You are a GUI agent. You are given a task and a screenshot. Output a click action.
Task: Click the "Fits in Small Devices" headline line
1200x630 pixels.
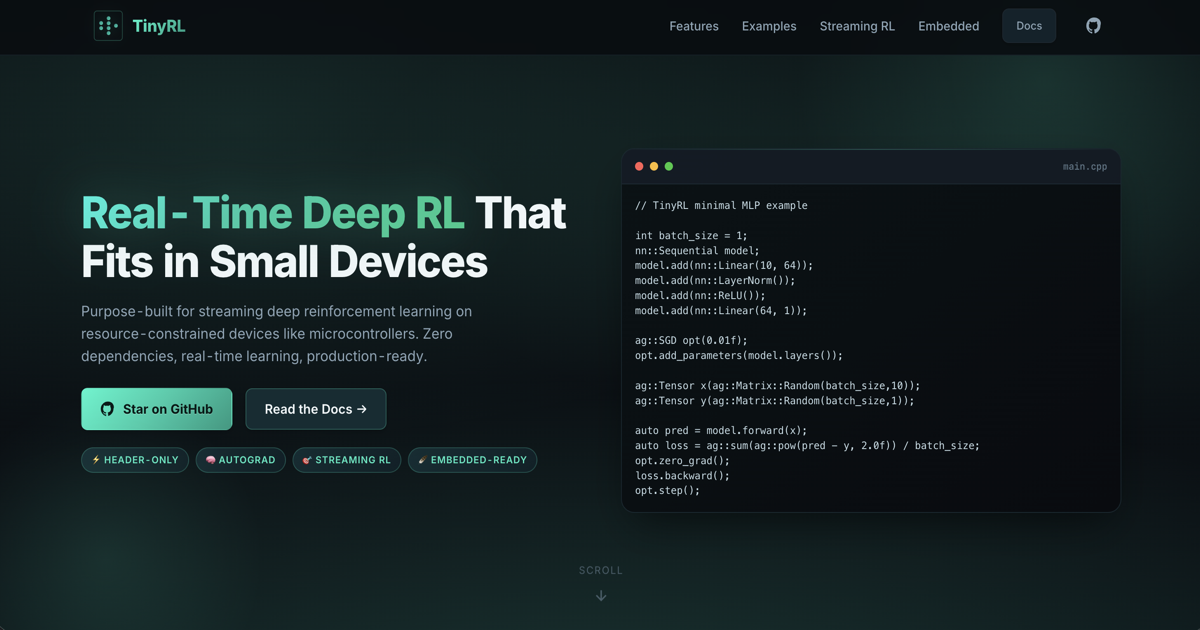(x=284, y=261)
